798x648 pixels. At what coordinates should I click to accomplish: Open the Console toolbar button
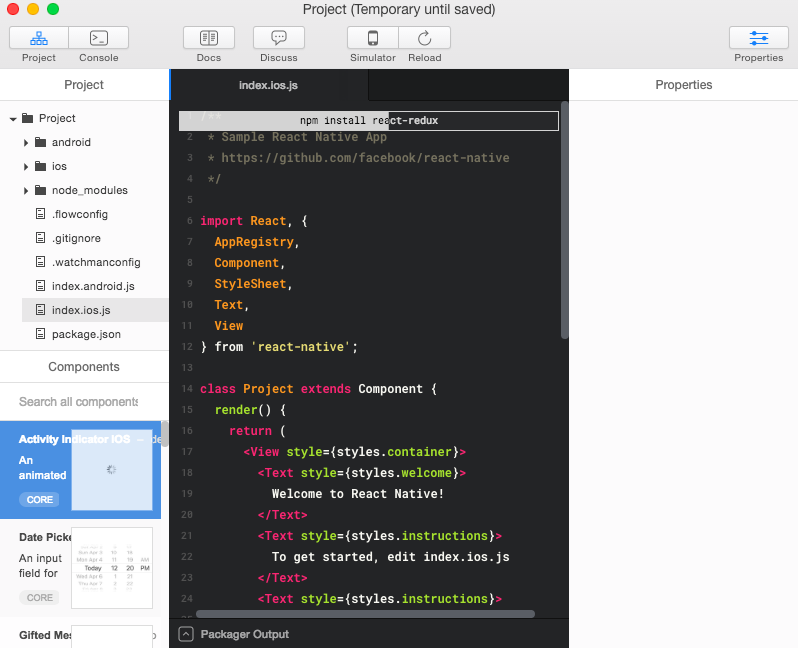98,38
